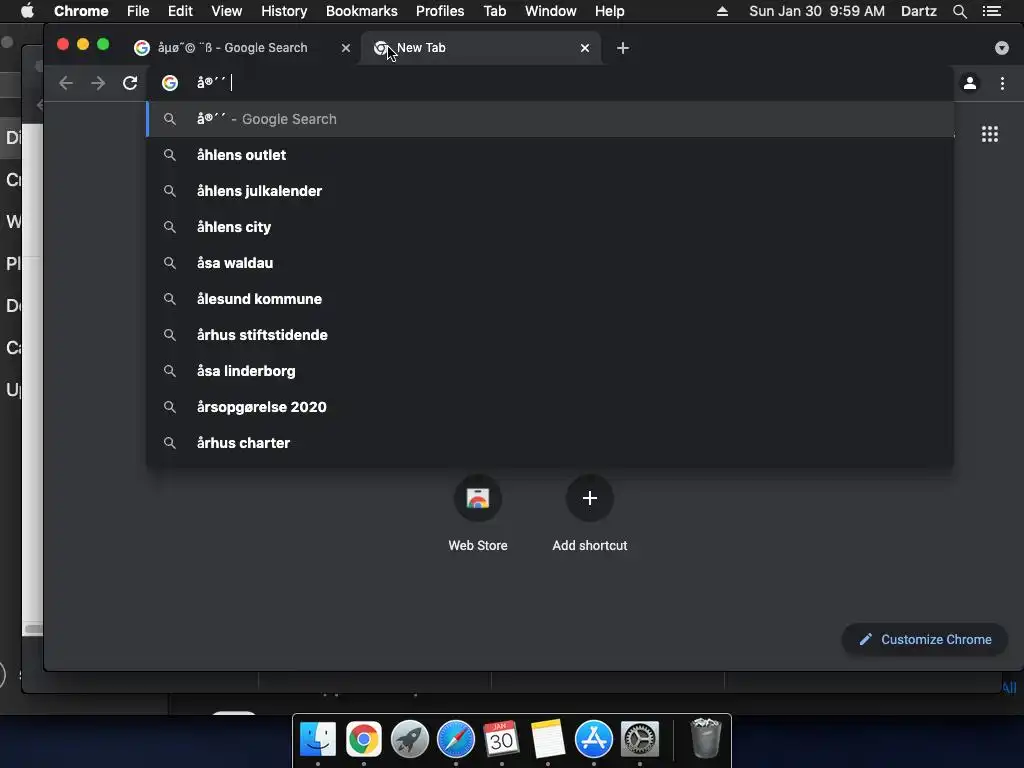Open the Apple menu
This screenshot has height=768, width=1024.
click(x=27, y=11)
